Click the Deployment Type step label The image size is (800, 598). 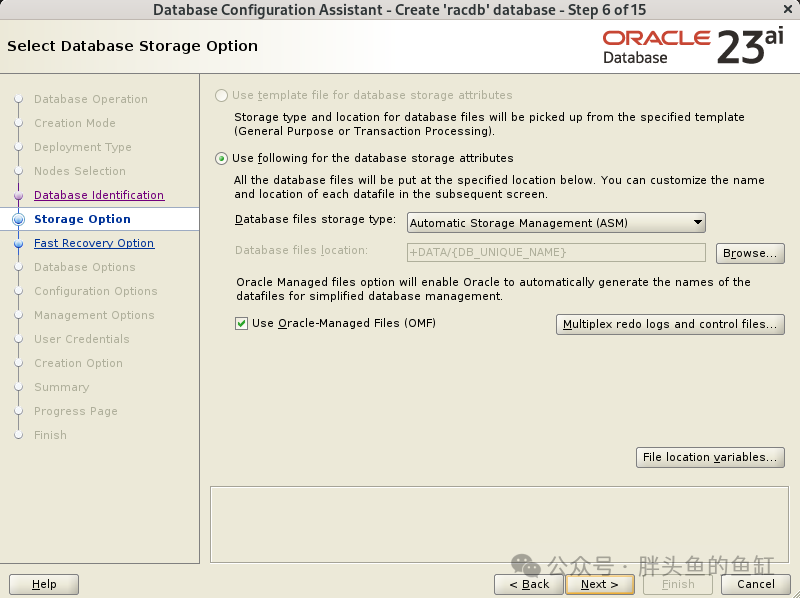(x=83, y=147)
